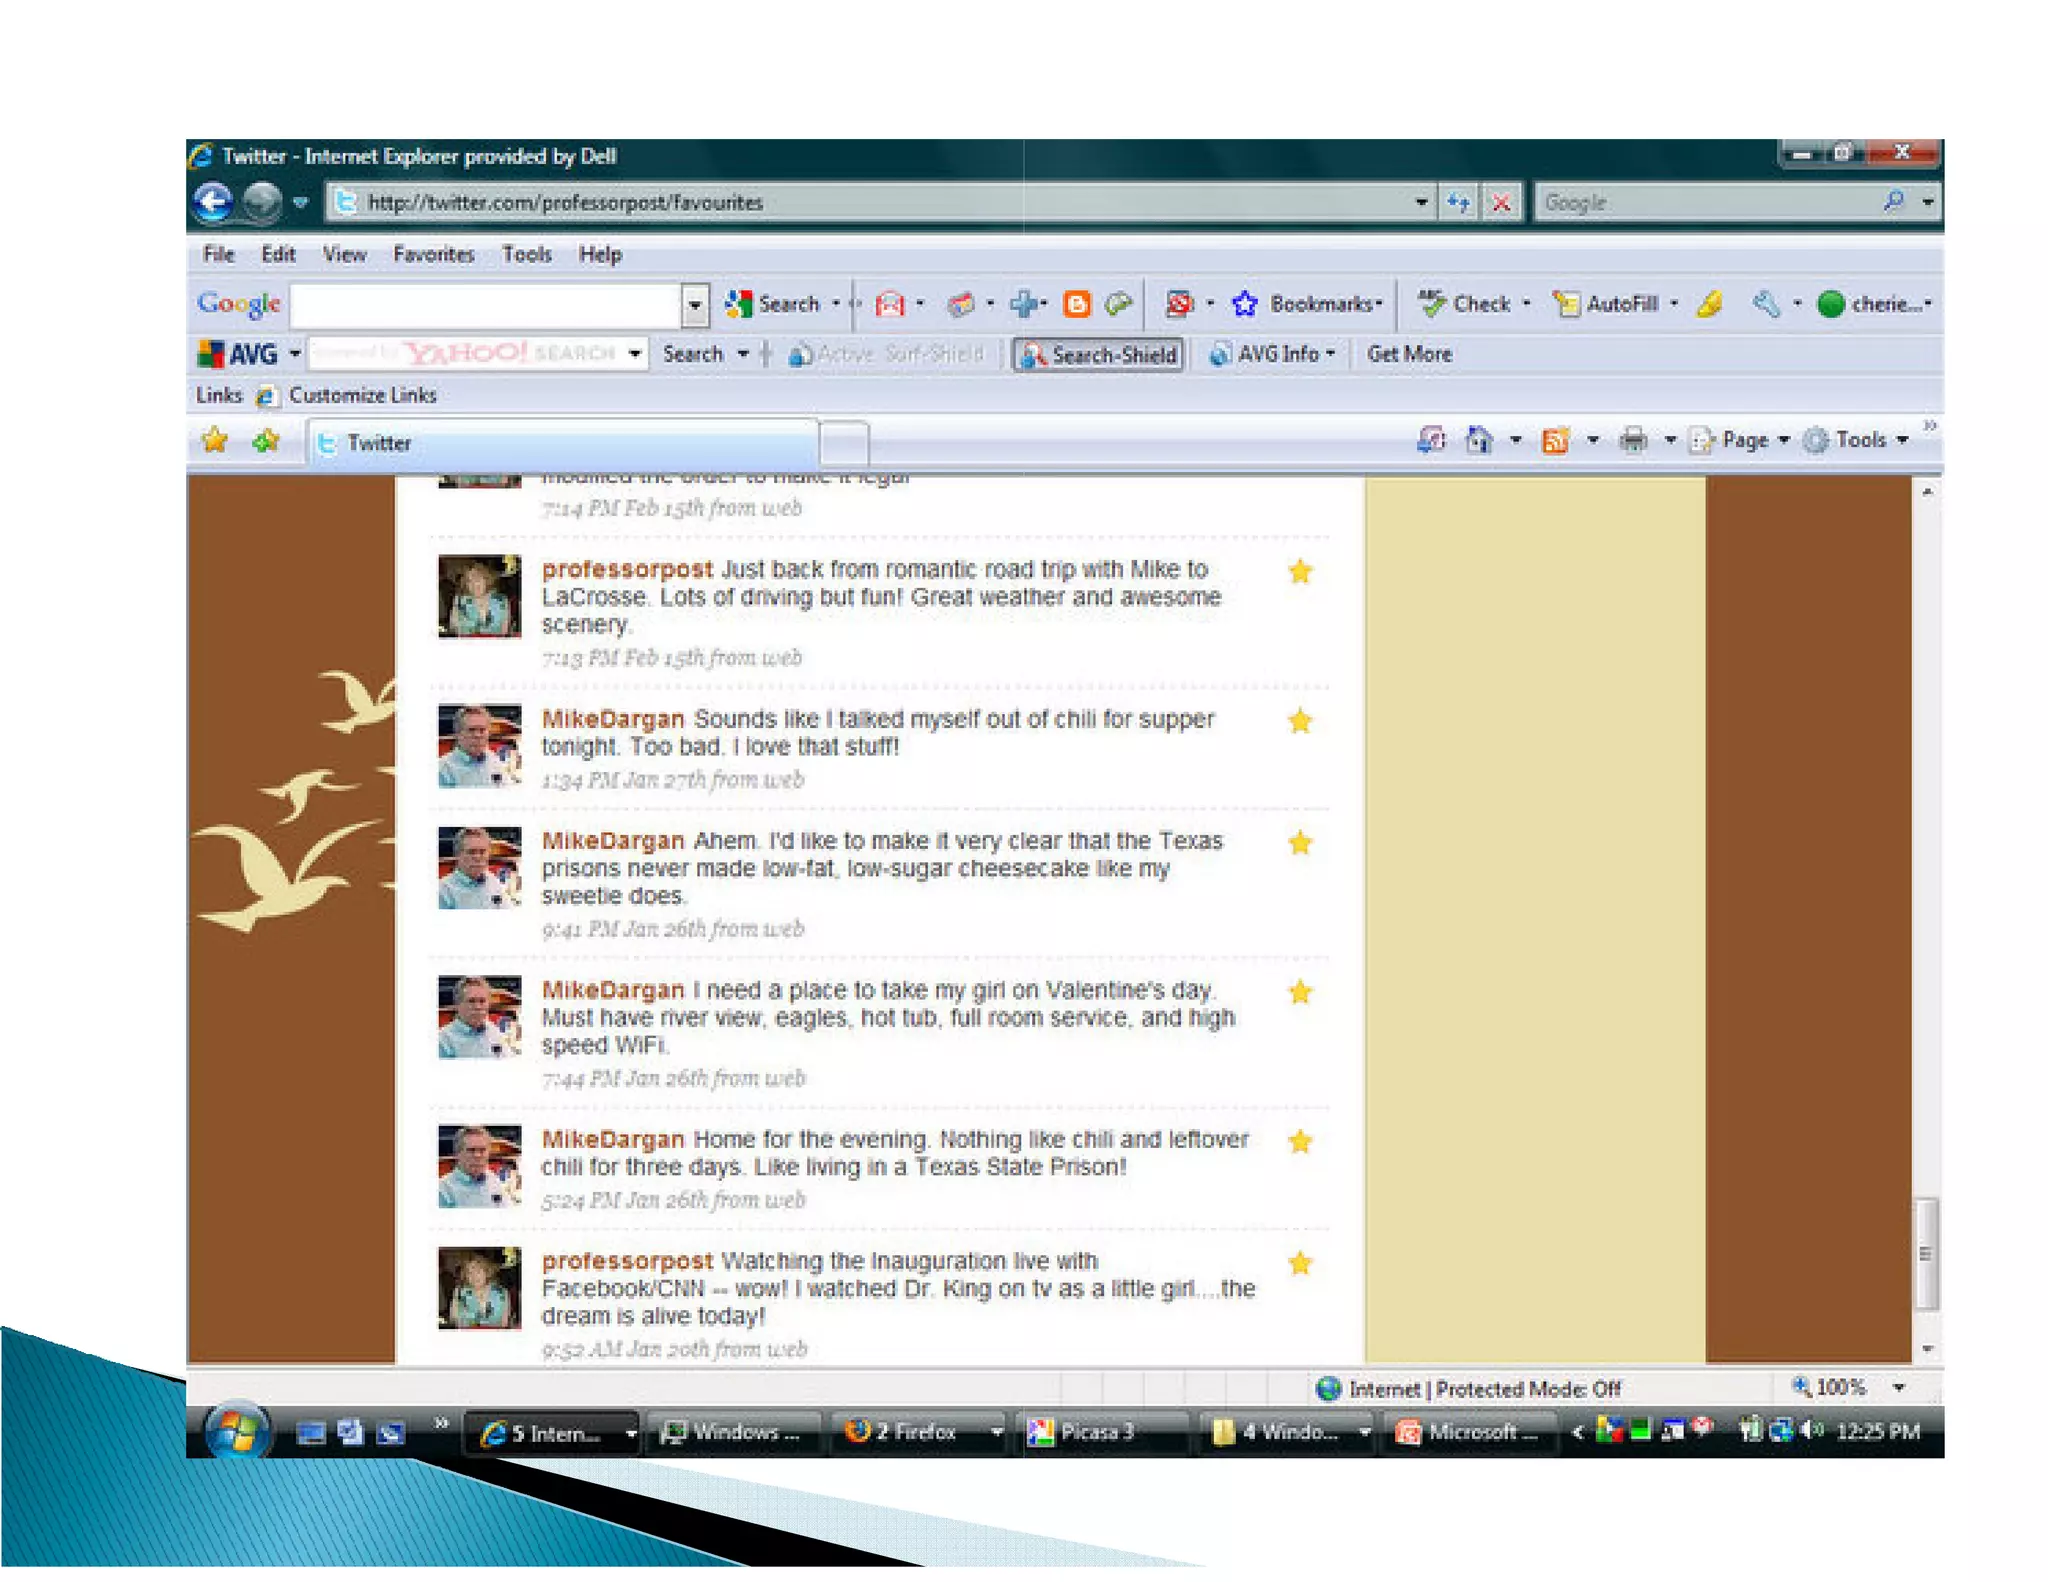
Task: Click the volume speaker tray icon
Action: (x=1812, y=1431)
